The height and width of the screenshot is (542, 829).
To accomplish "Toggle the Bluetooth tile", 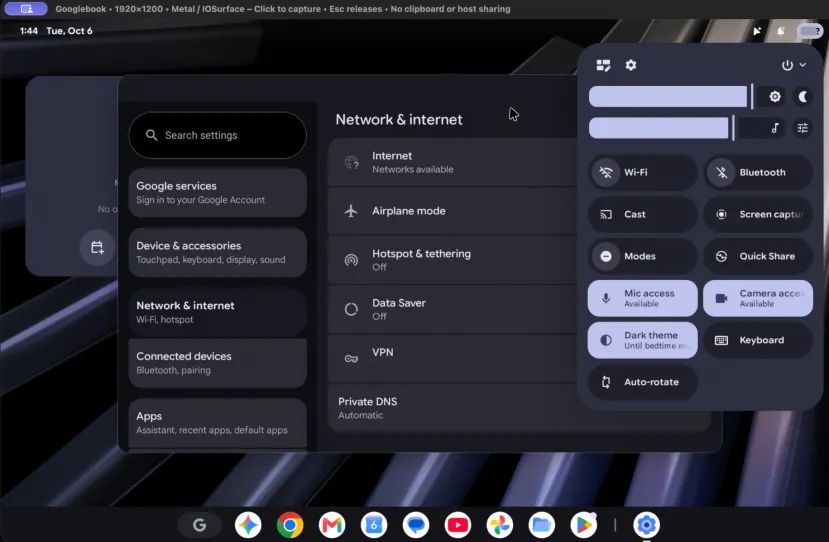I will click(758, 172).
